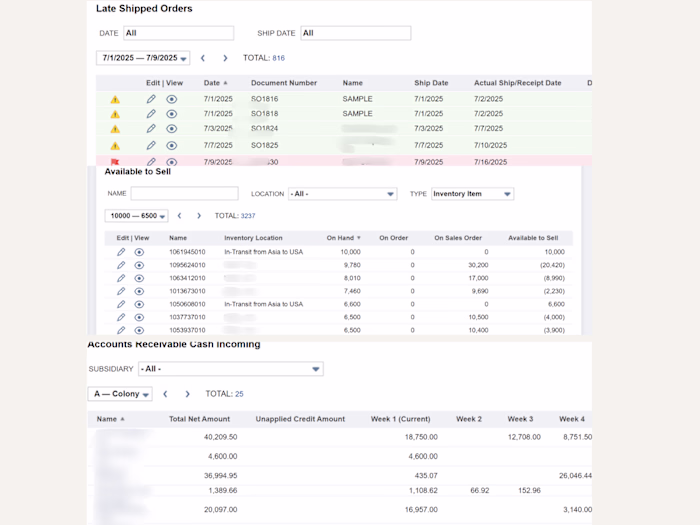Viewport: 700px width, 525px height.
Task: Open the 7/1/2025 — 7/9/2025 range dropdown
Action: coord(143,58)
